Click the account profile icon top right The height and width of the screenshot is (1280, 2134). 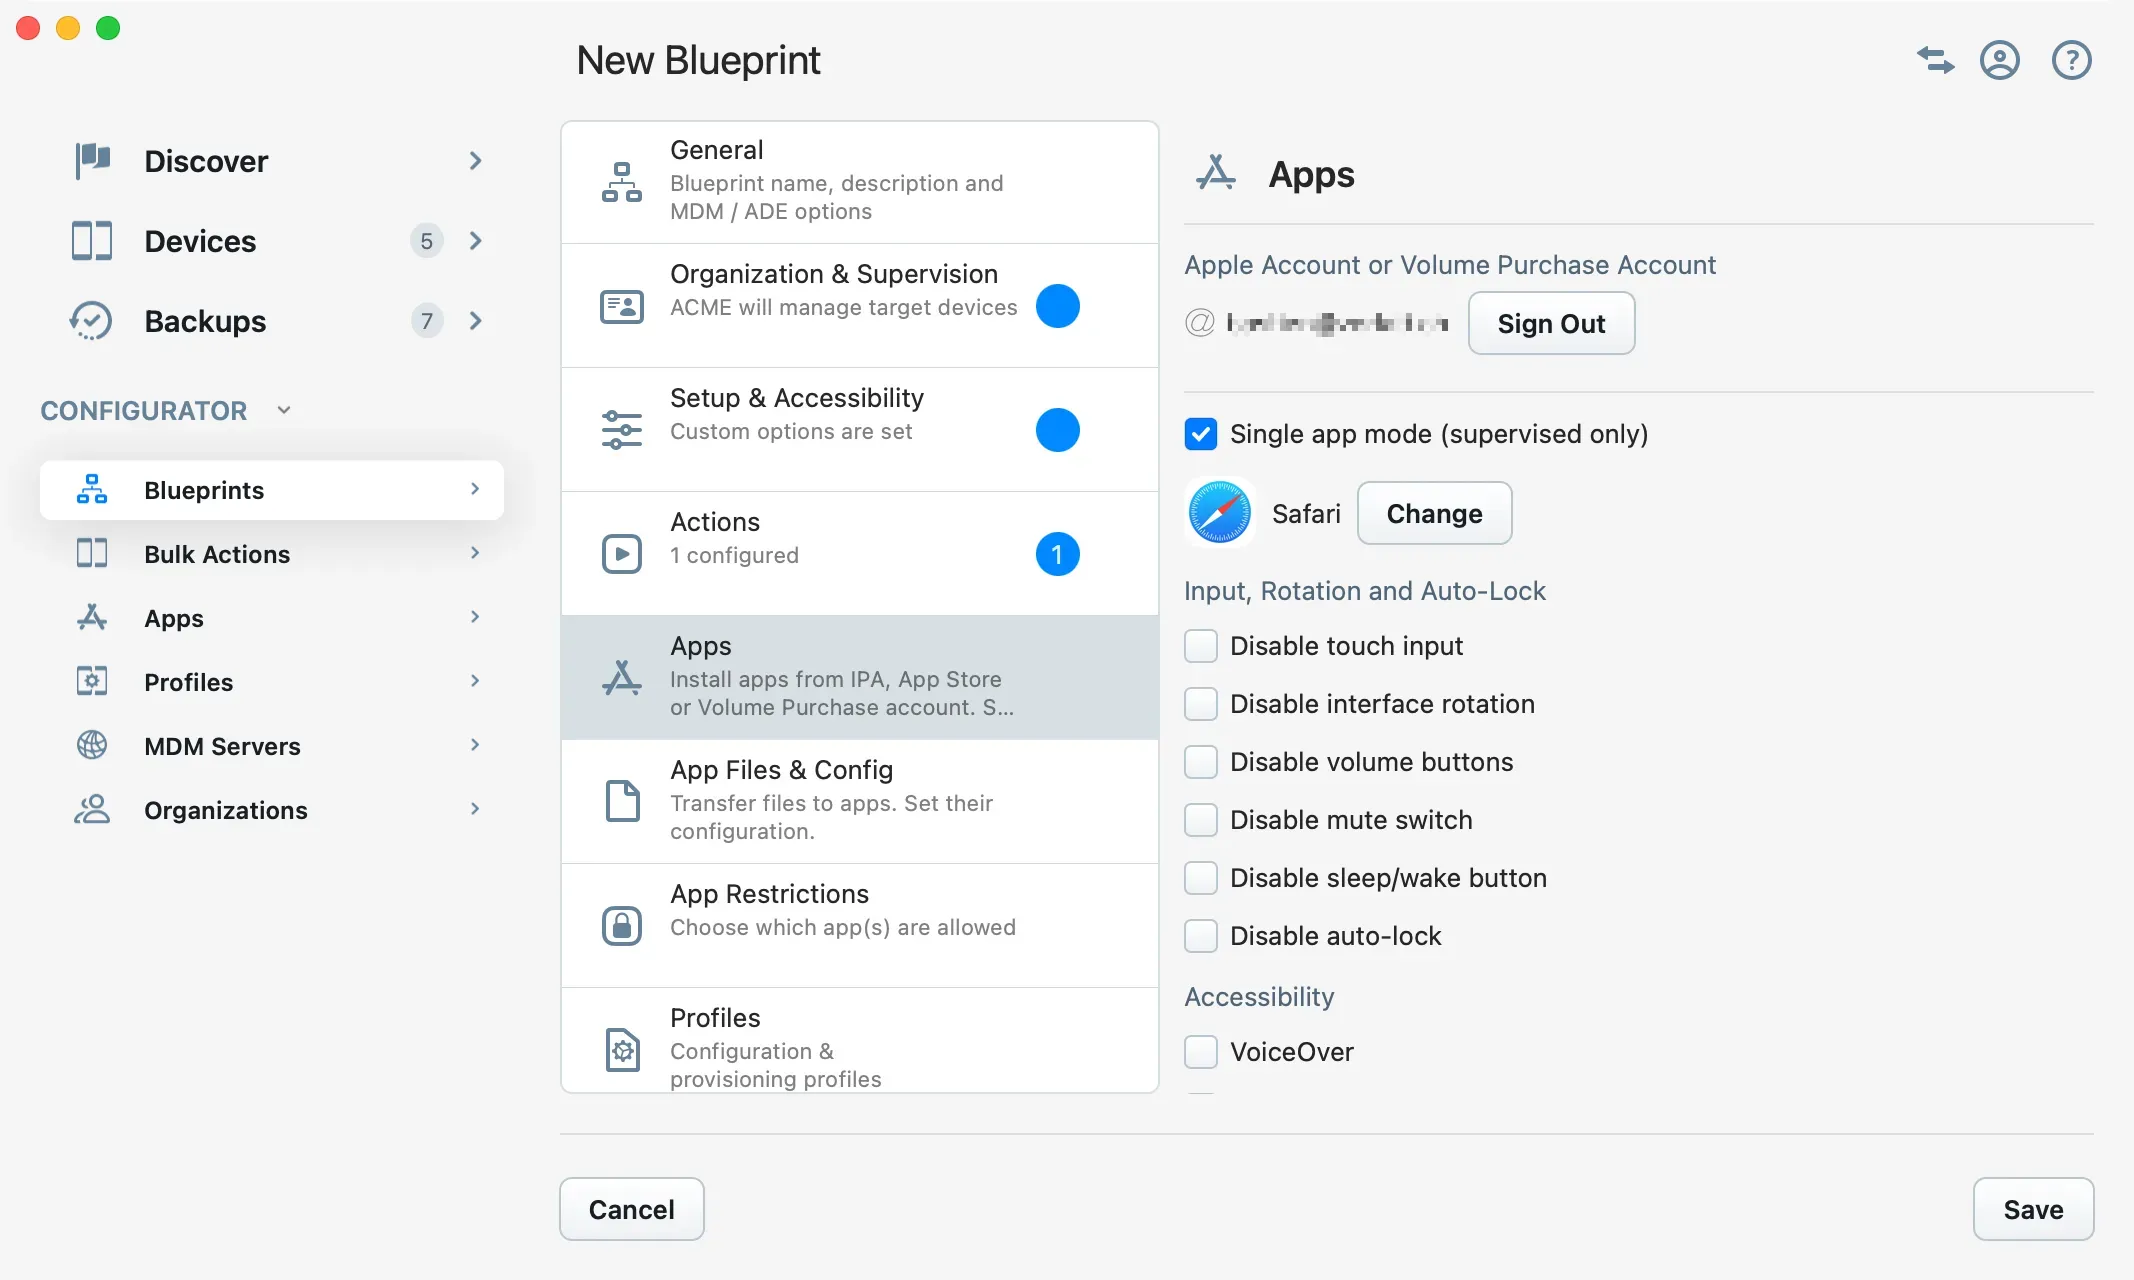point(2000,60)
